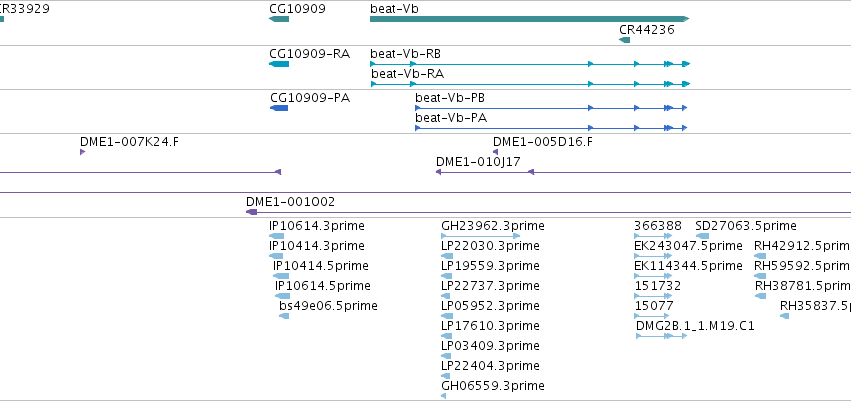Click the DMG2B.1_1.M19.C1 label text
Image resolution: width=851 pixels, height=401 pixels.
[695, 326]
